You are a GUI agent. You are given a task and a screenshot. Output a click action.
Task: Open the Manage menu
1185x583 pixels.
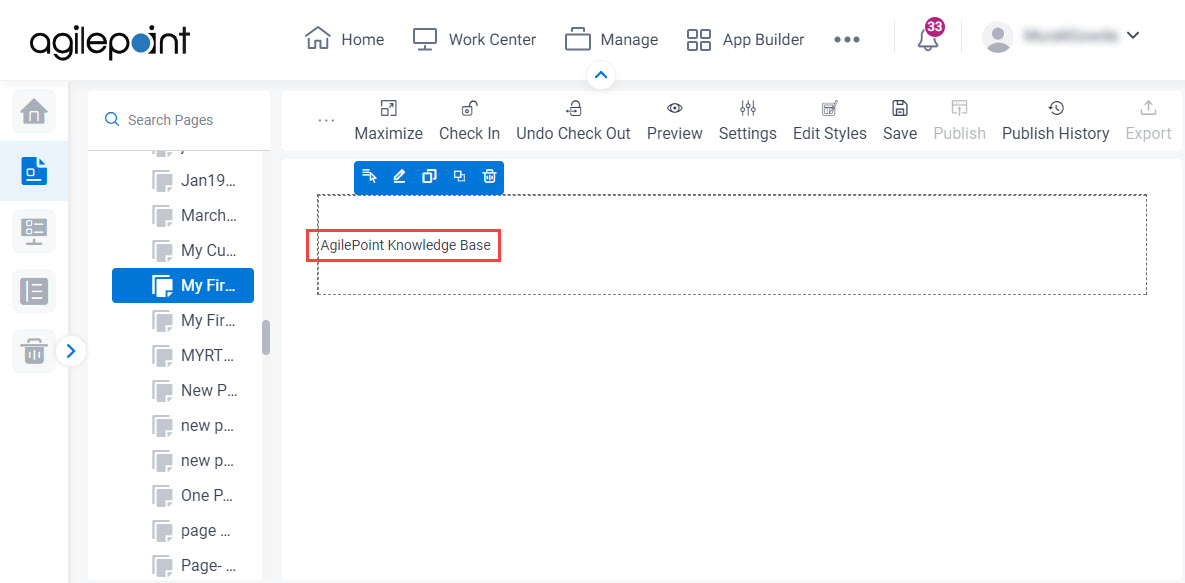click(x=611, y=39)
